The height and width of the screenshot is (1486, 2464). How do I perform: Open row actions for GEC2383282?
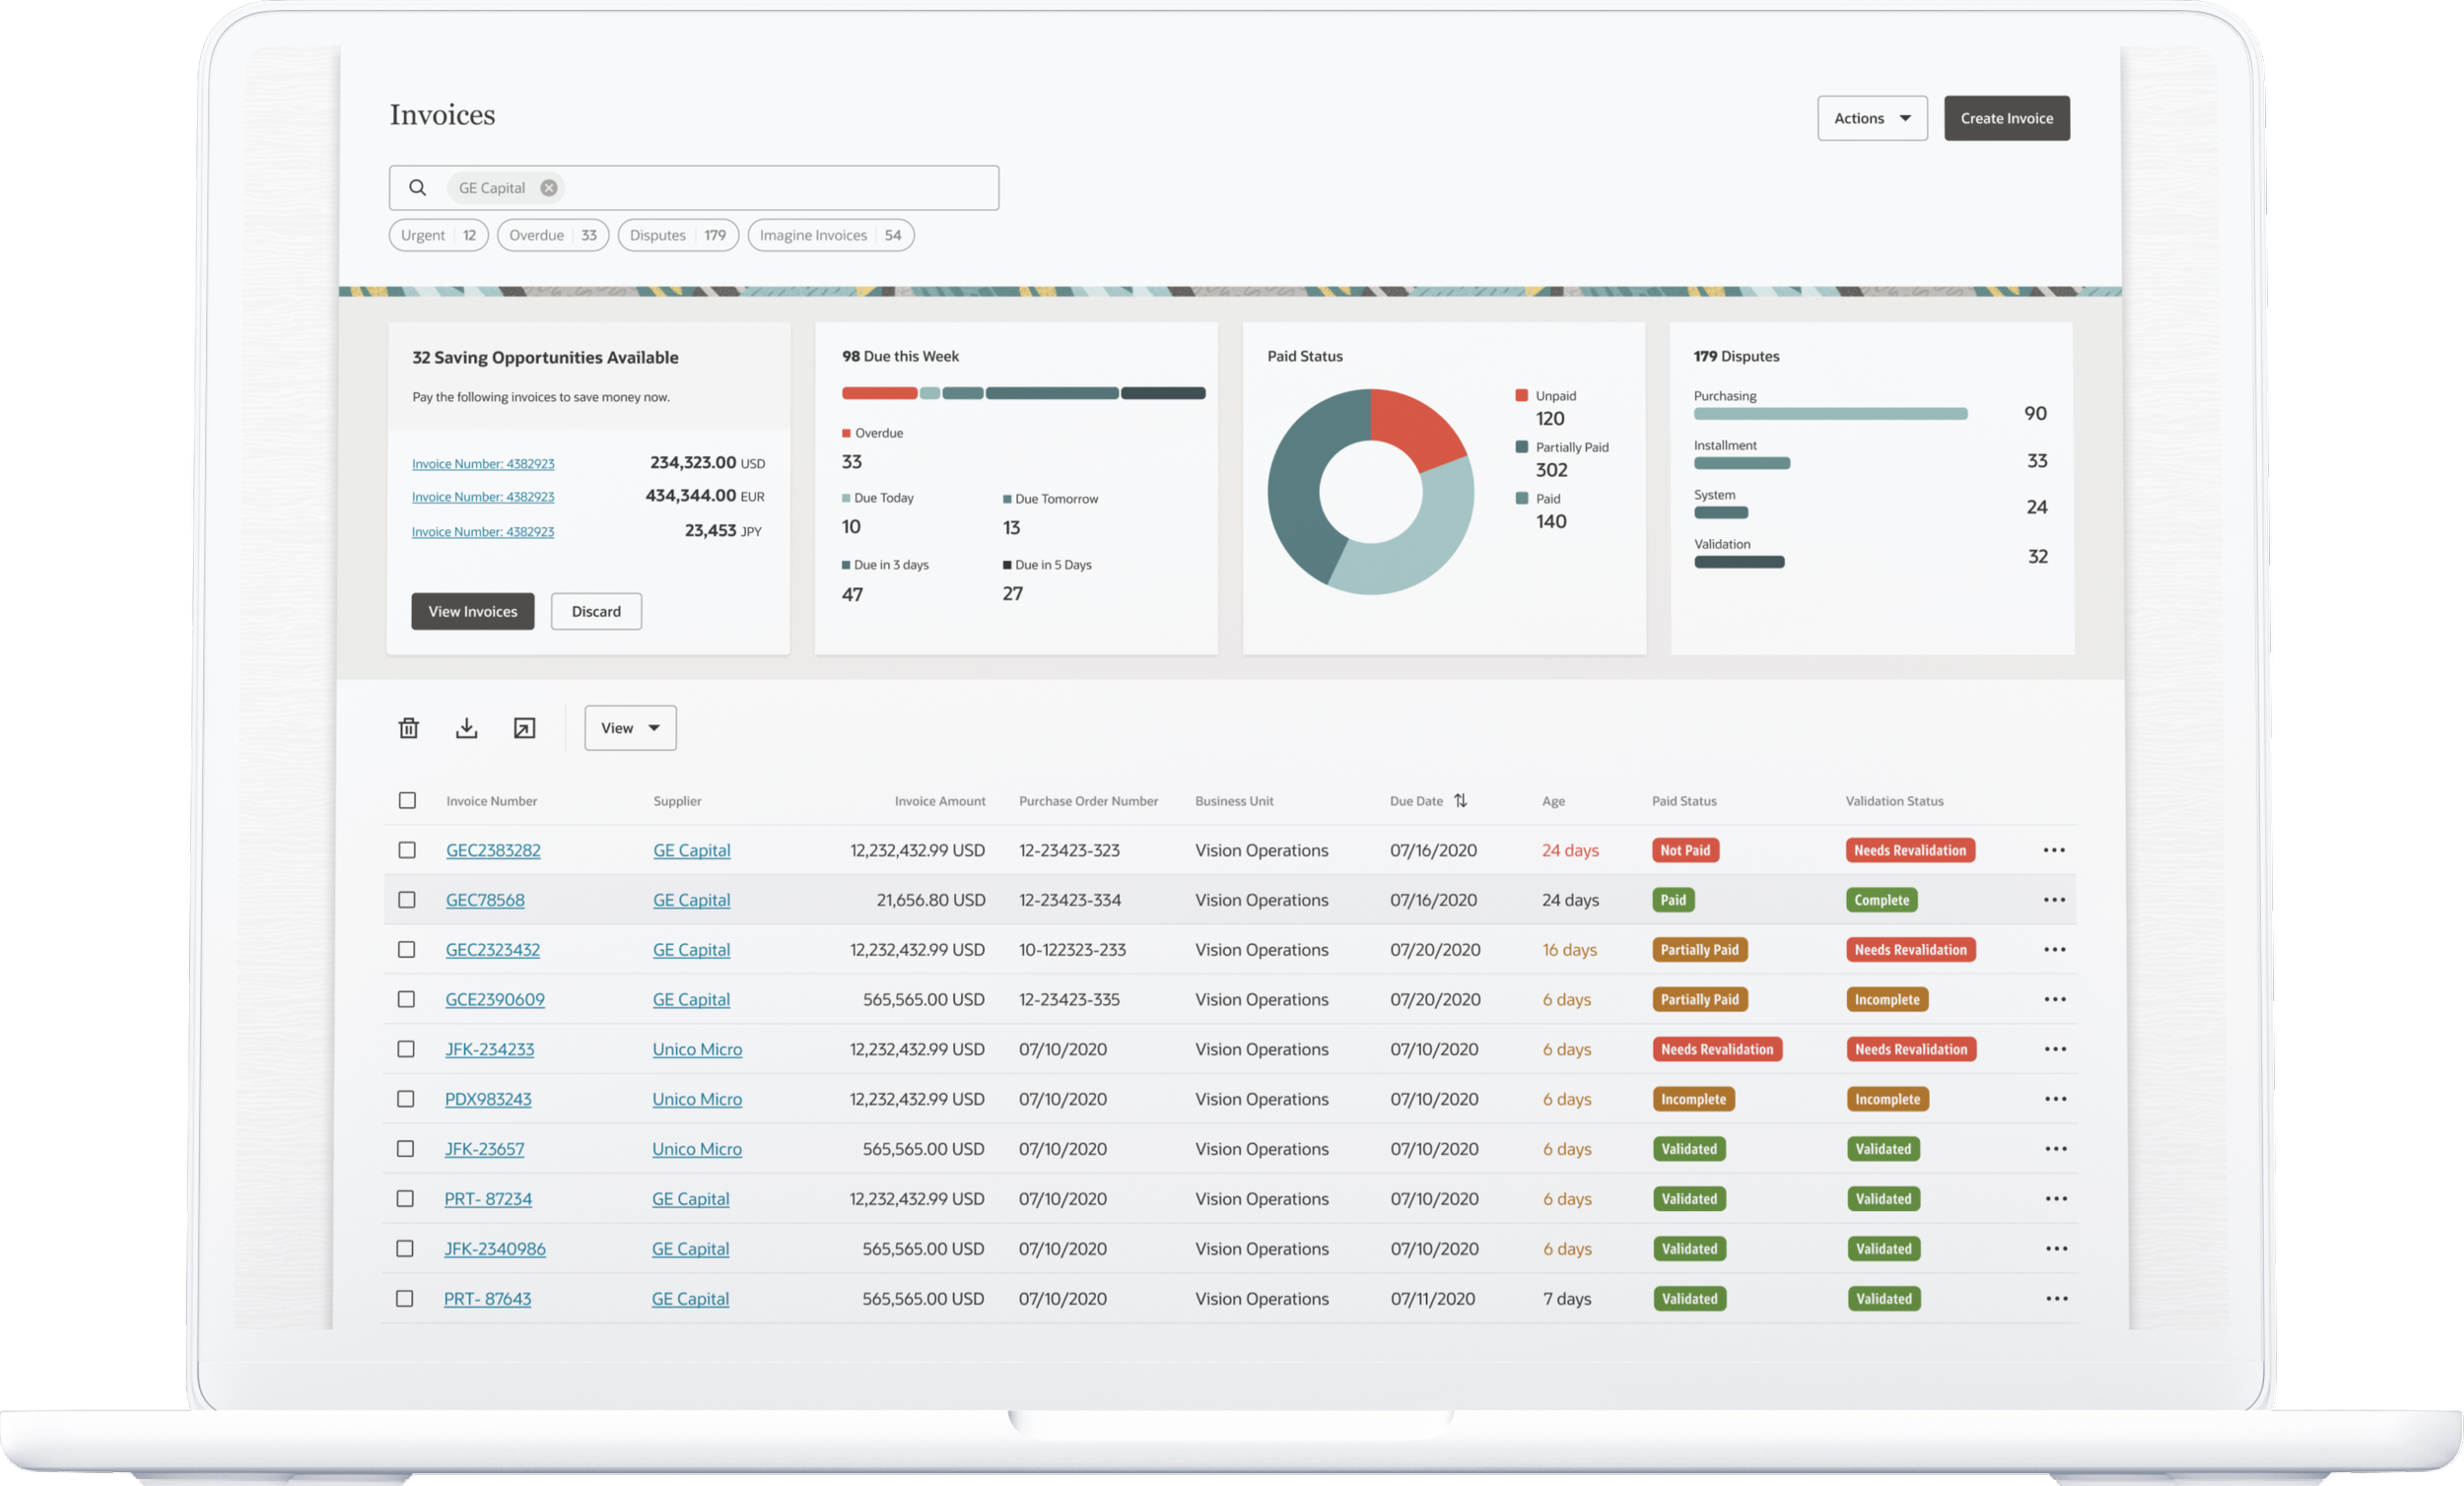click(2054, 850)
